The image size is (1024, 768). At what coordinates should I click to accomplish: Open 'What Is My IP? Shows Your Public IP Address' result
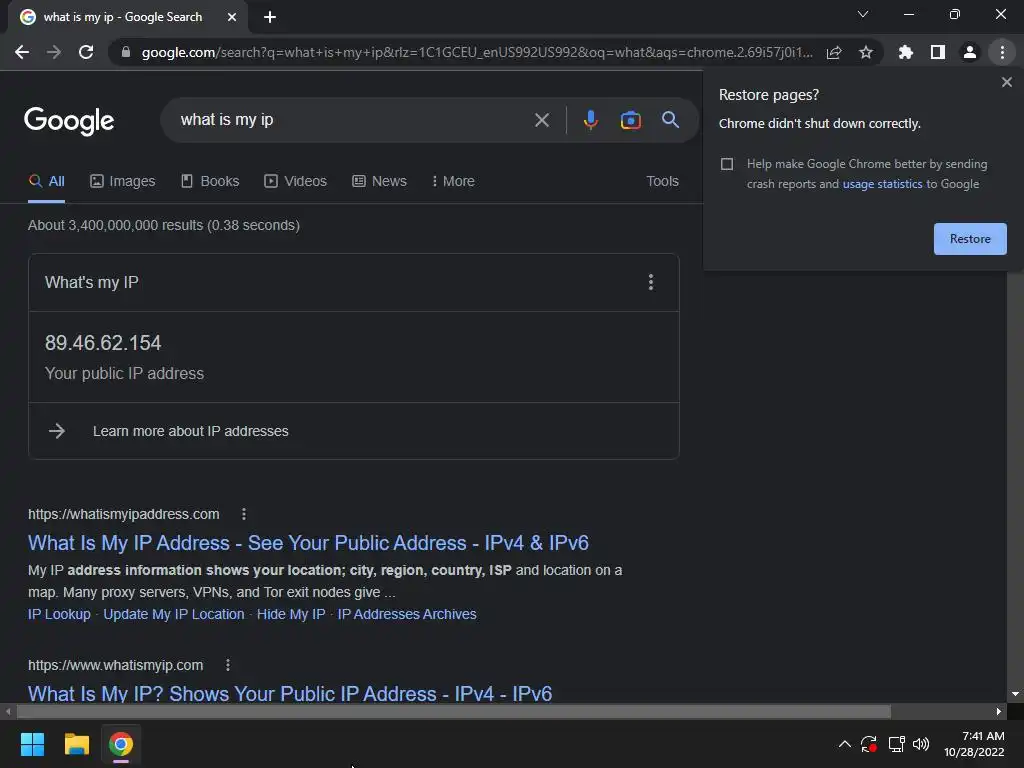pyautogui.click(x=290, y=694)
